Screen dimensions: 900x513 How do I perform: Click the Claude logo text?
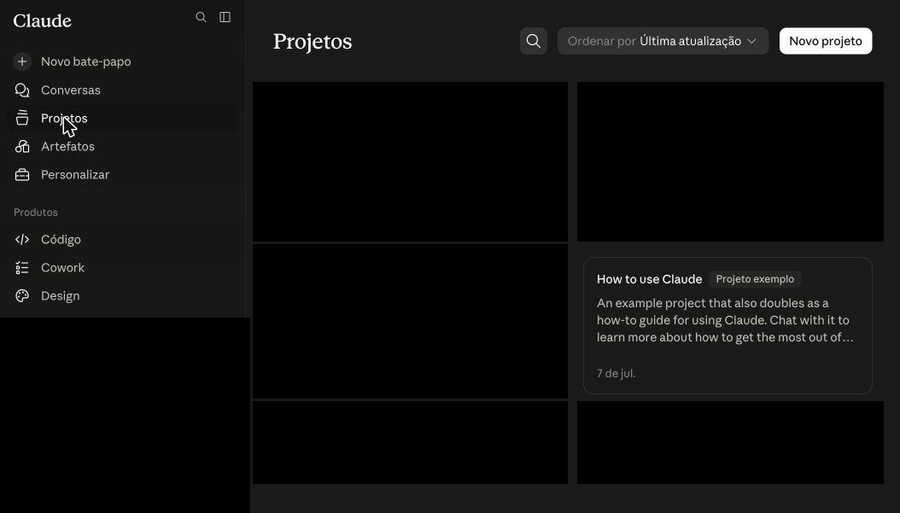pos(42,21)
